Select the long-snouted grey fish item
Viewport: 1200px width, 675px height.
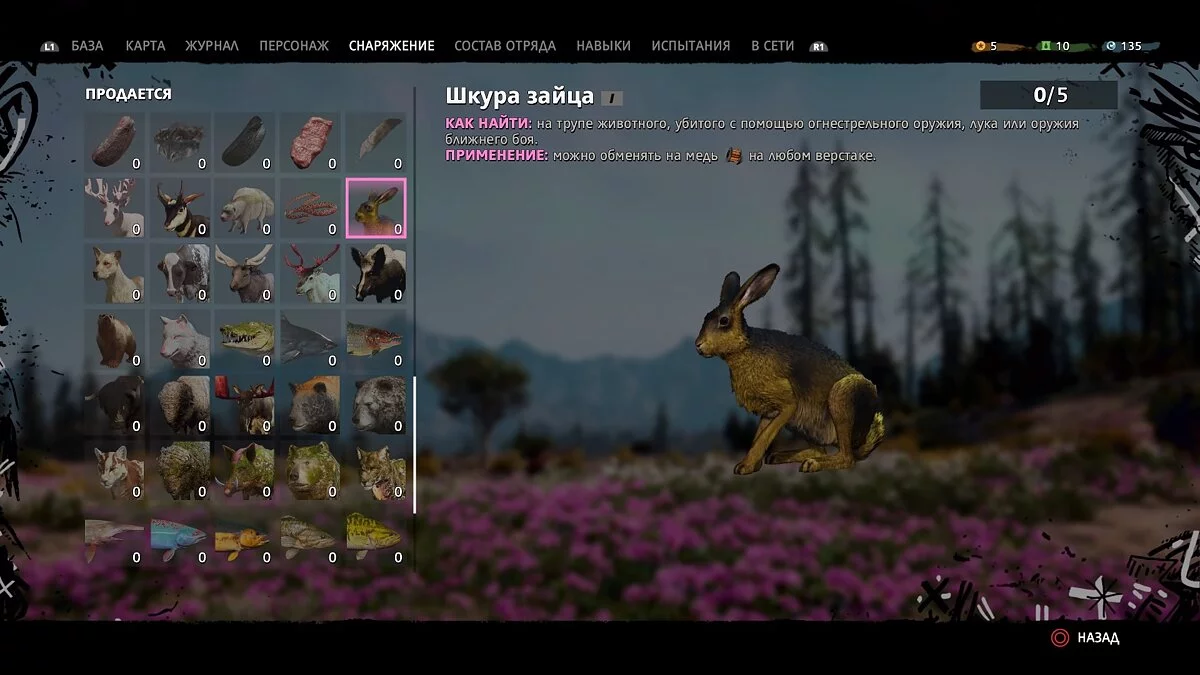[x=114, y=537]
